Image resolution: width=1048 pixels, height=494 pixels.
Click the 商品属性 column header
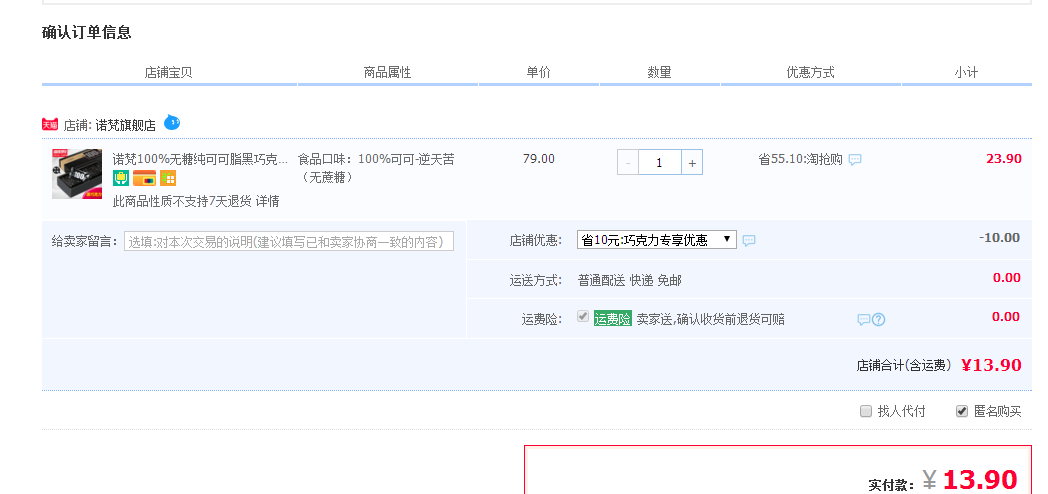click(x=387, y=72)
